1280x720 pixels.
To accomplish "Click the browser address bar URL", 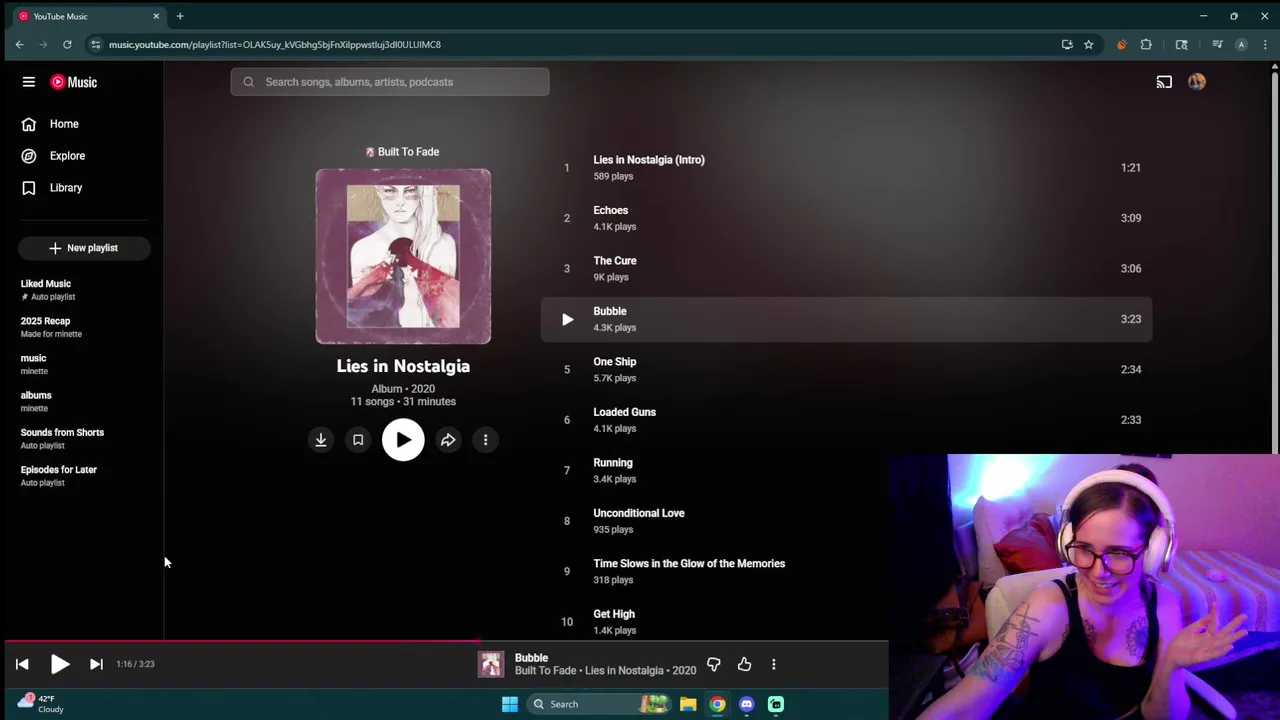I will tap(275, 44).
